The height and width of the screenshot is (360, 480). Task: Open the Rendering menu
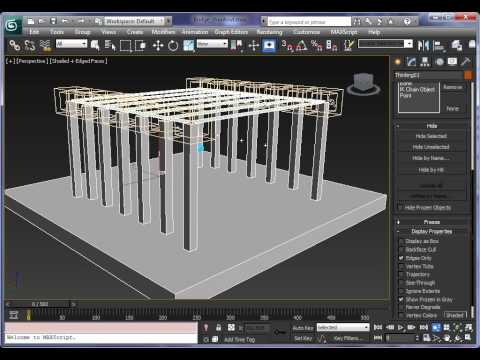(269, 32)
